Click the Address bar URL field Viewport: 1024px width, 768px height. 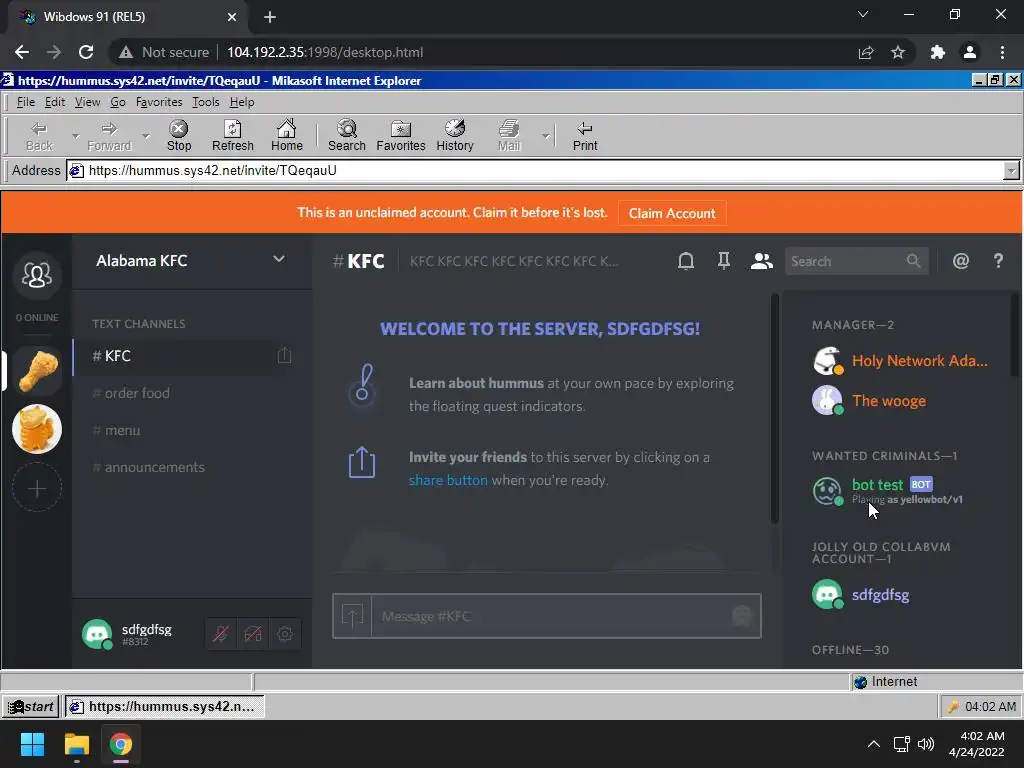534,170
